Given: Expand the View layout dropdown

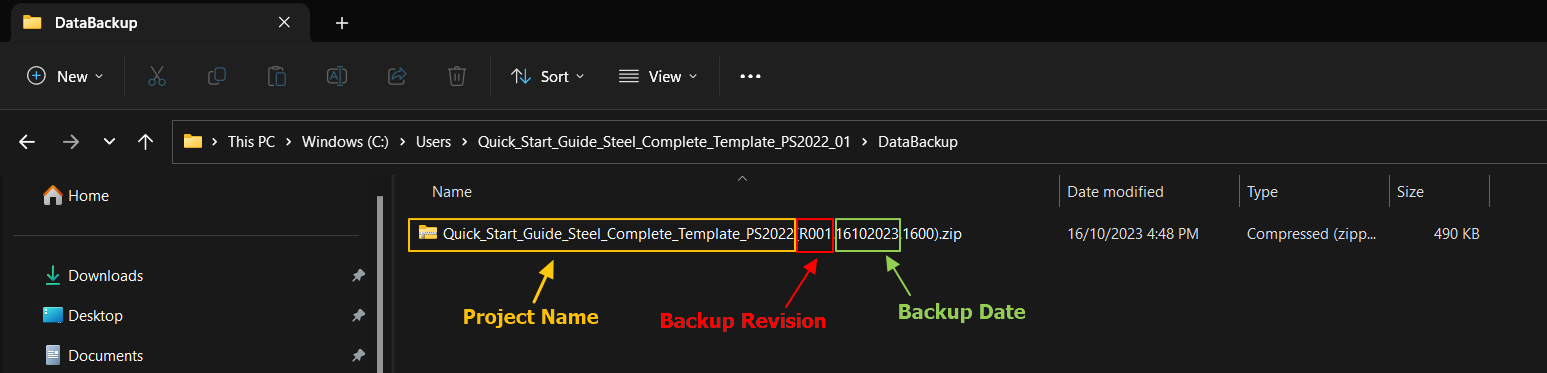Looking at the screenshot, I should pos(658,76).
